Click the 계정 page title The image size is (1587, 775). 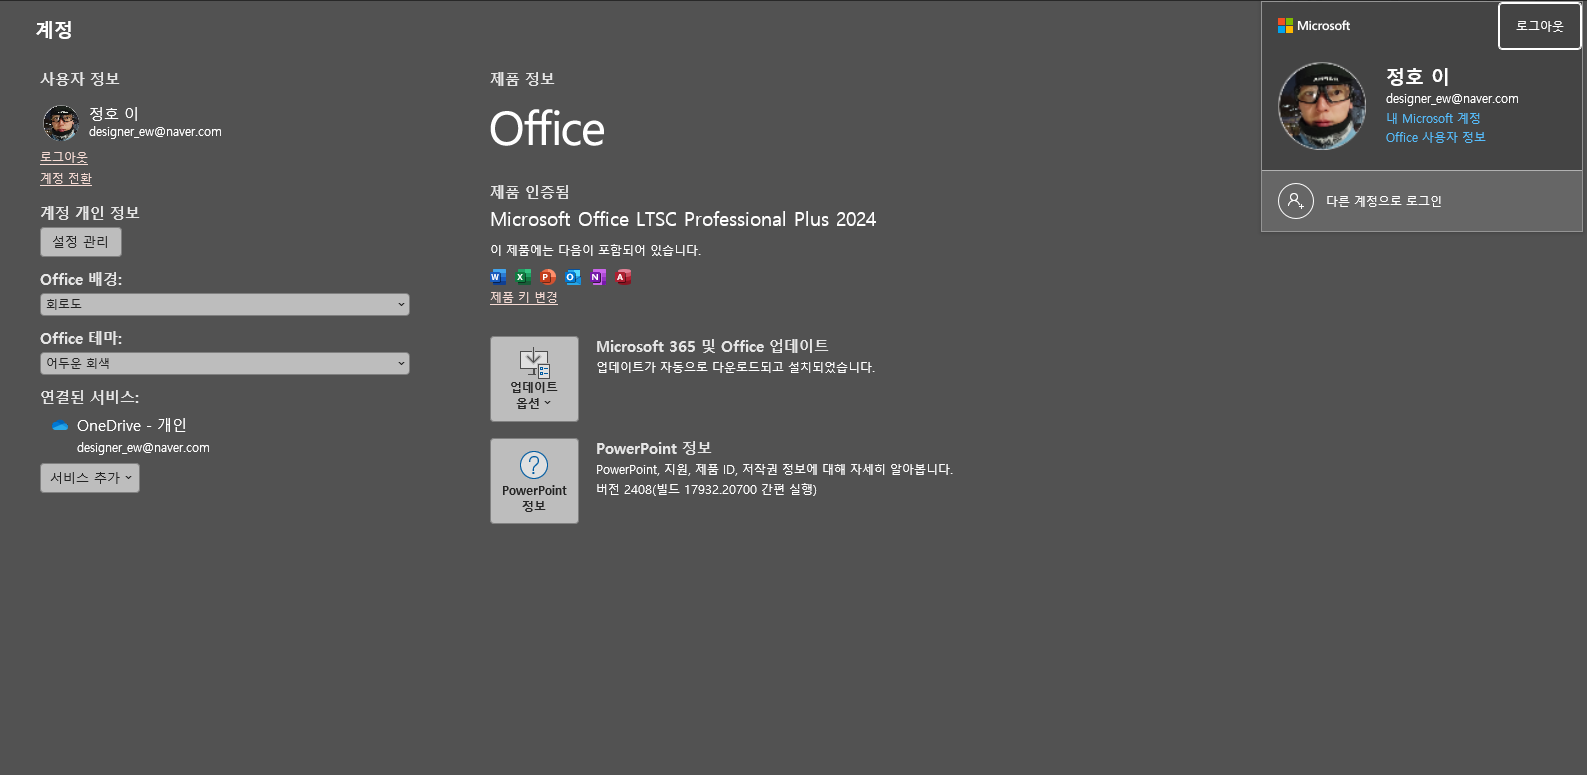pyautogui.click(x=54, y=30)
